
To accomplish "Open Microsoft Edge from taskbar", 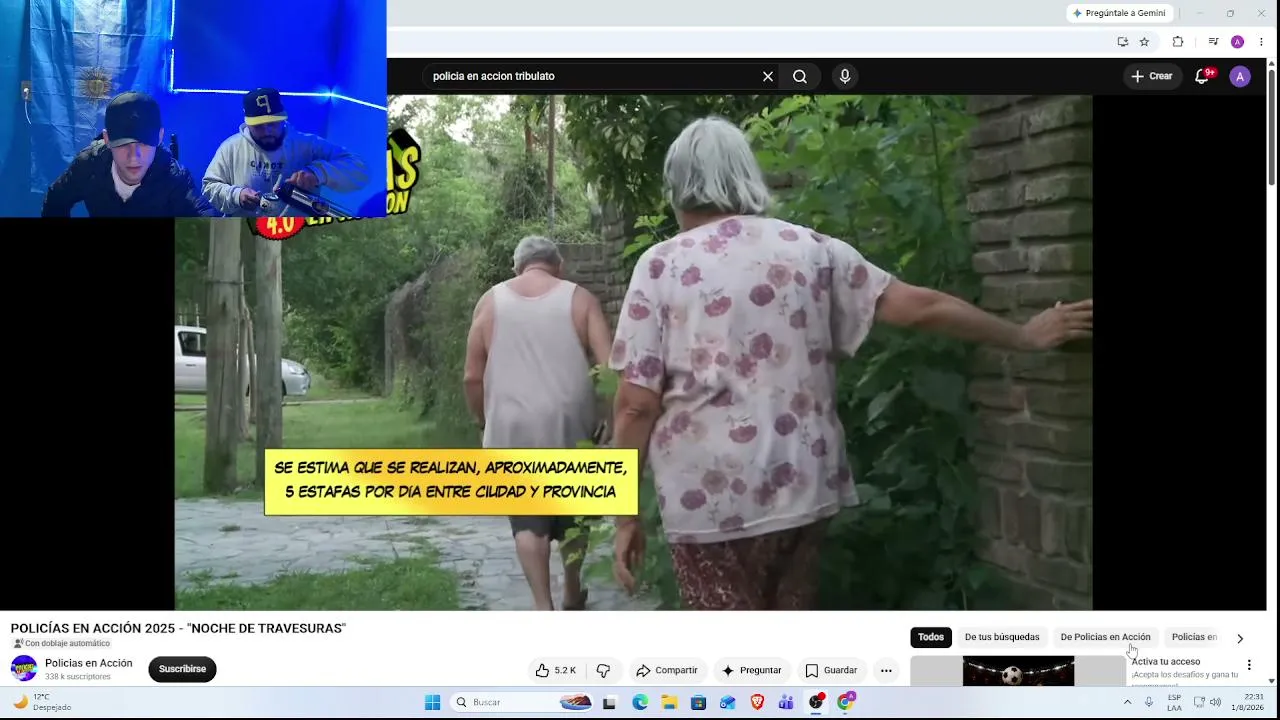I will pos(640,702).
